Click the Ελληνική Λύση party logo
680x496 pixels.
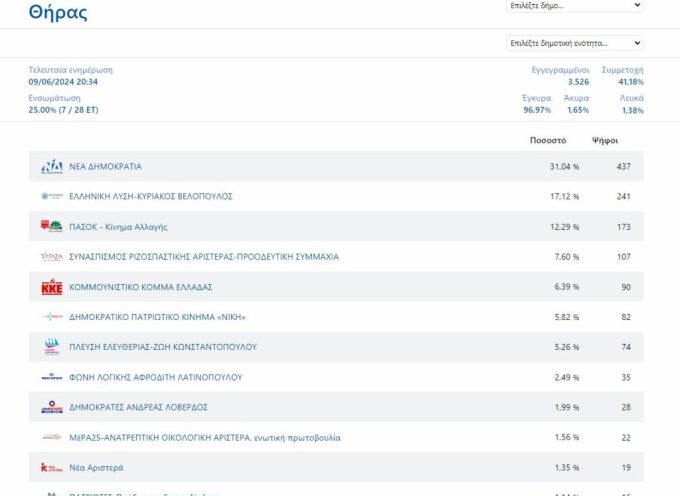tap(52, 196)
